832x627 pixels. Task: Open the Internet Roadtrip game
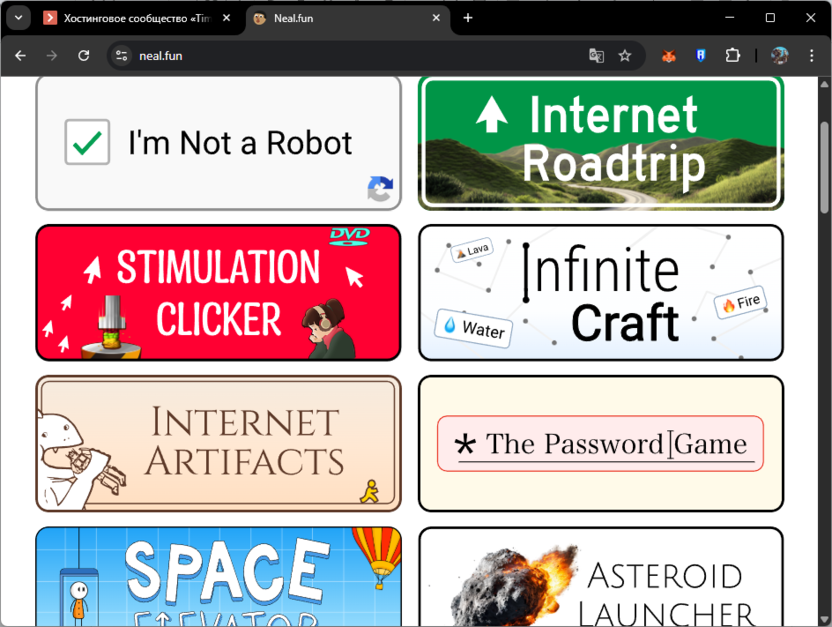(x=601, y=143)
